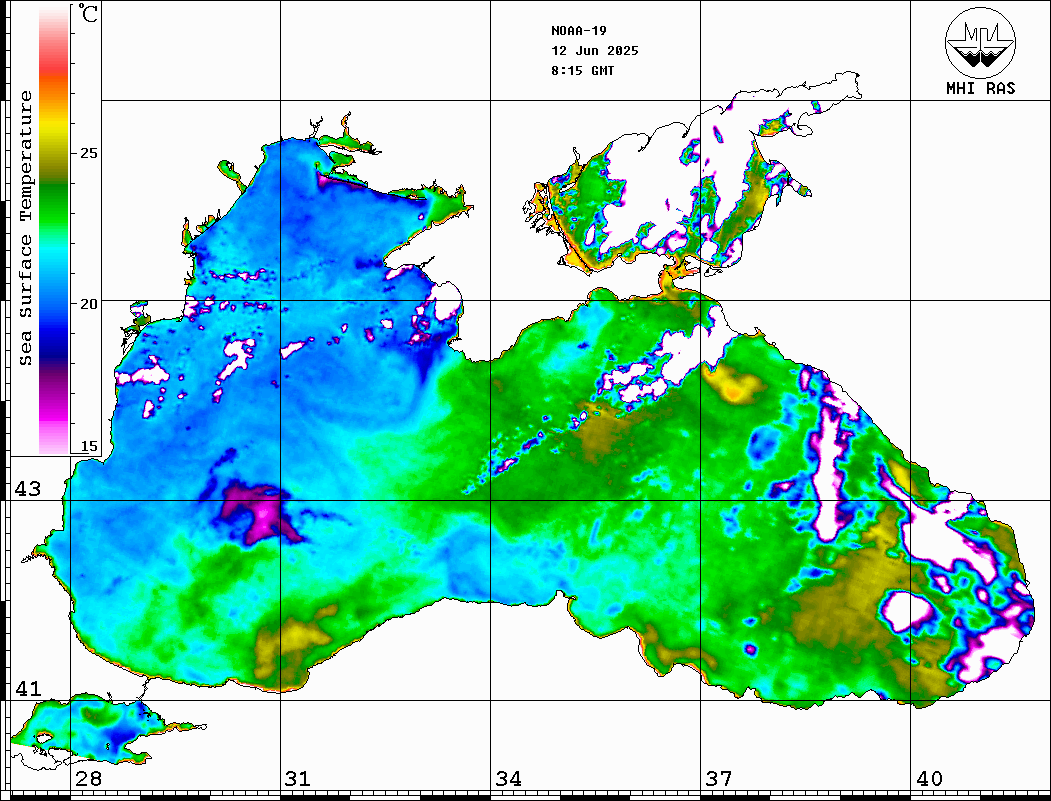Viewport: 1051px width, 801px height.
Task: Click the longitude 37 label
Action: coord(718,779)
